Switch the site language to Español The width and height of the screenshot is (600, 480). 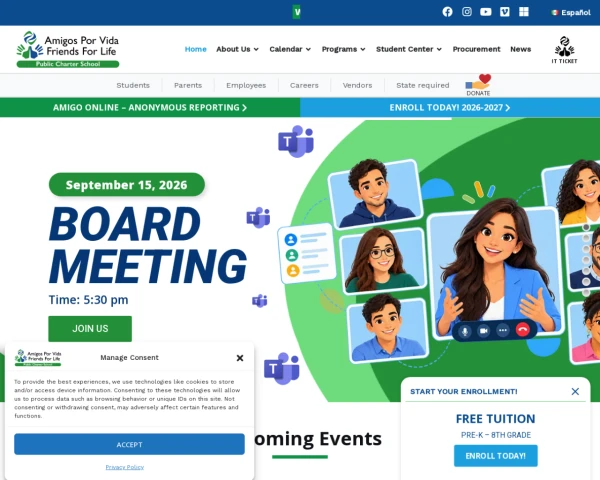[571, 13]
